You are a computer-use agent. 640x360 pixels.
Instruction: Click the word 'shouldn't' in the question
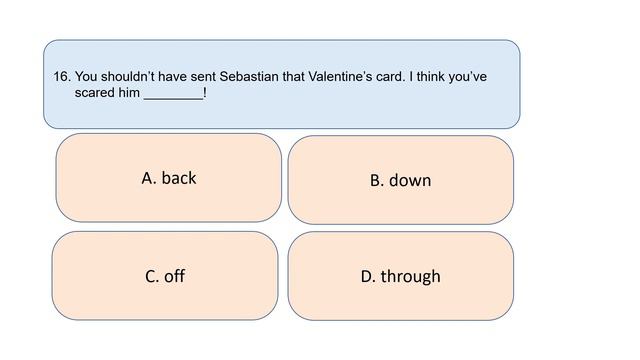coord(128,76)
